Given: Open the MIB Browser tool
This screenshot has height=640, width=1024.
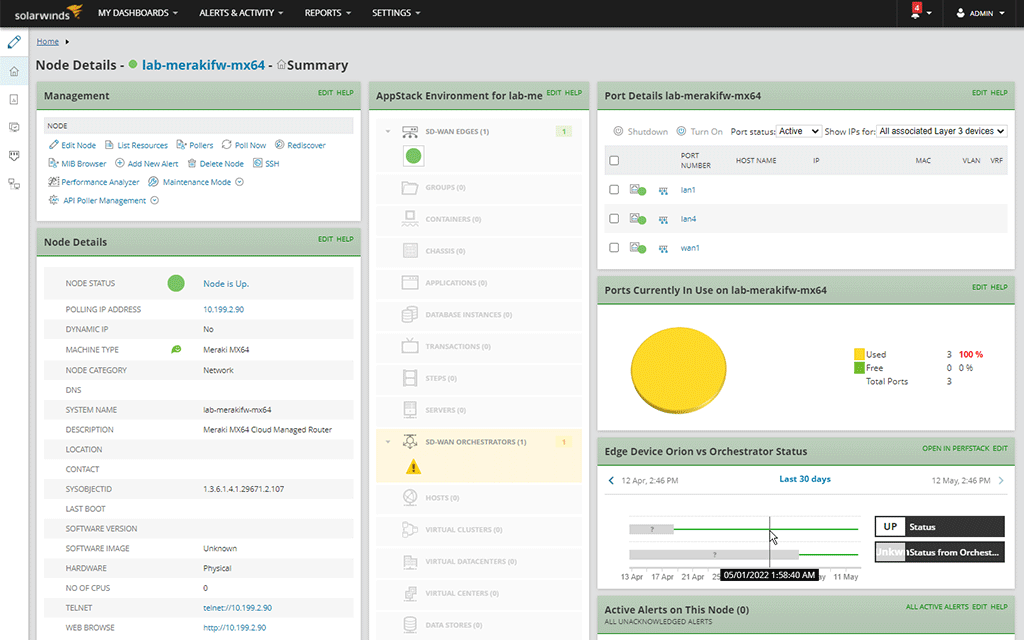Looking at the screenshot, I should 83,164.
